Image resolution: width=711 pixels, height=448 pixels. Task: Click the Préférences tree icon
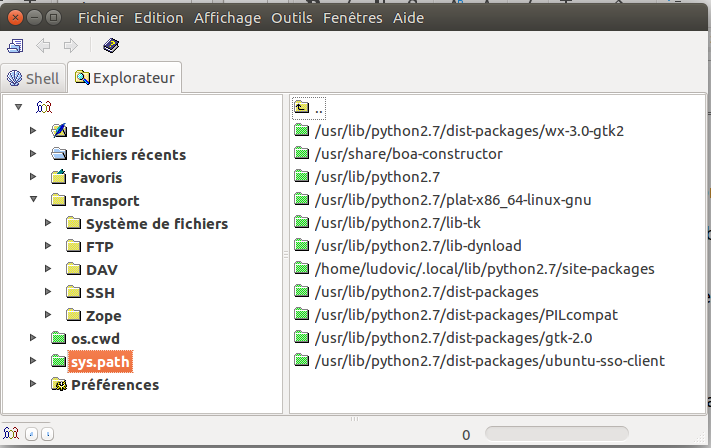pyautogui.click(x=59, y=384)
